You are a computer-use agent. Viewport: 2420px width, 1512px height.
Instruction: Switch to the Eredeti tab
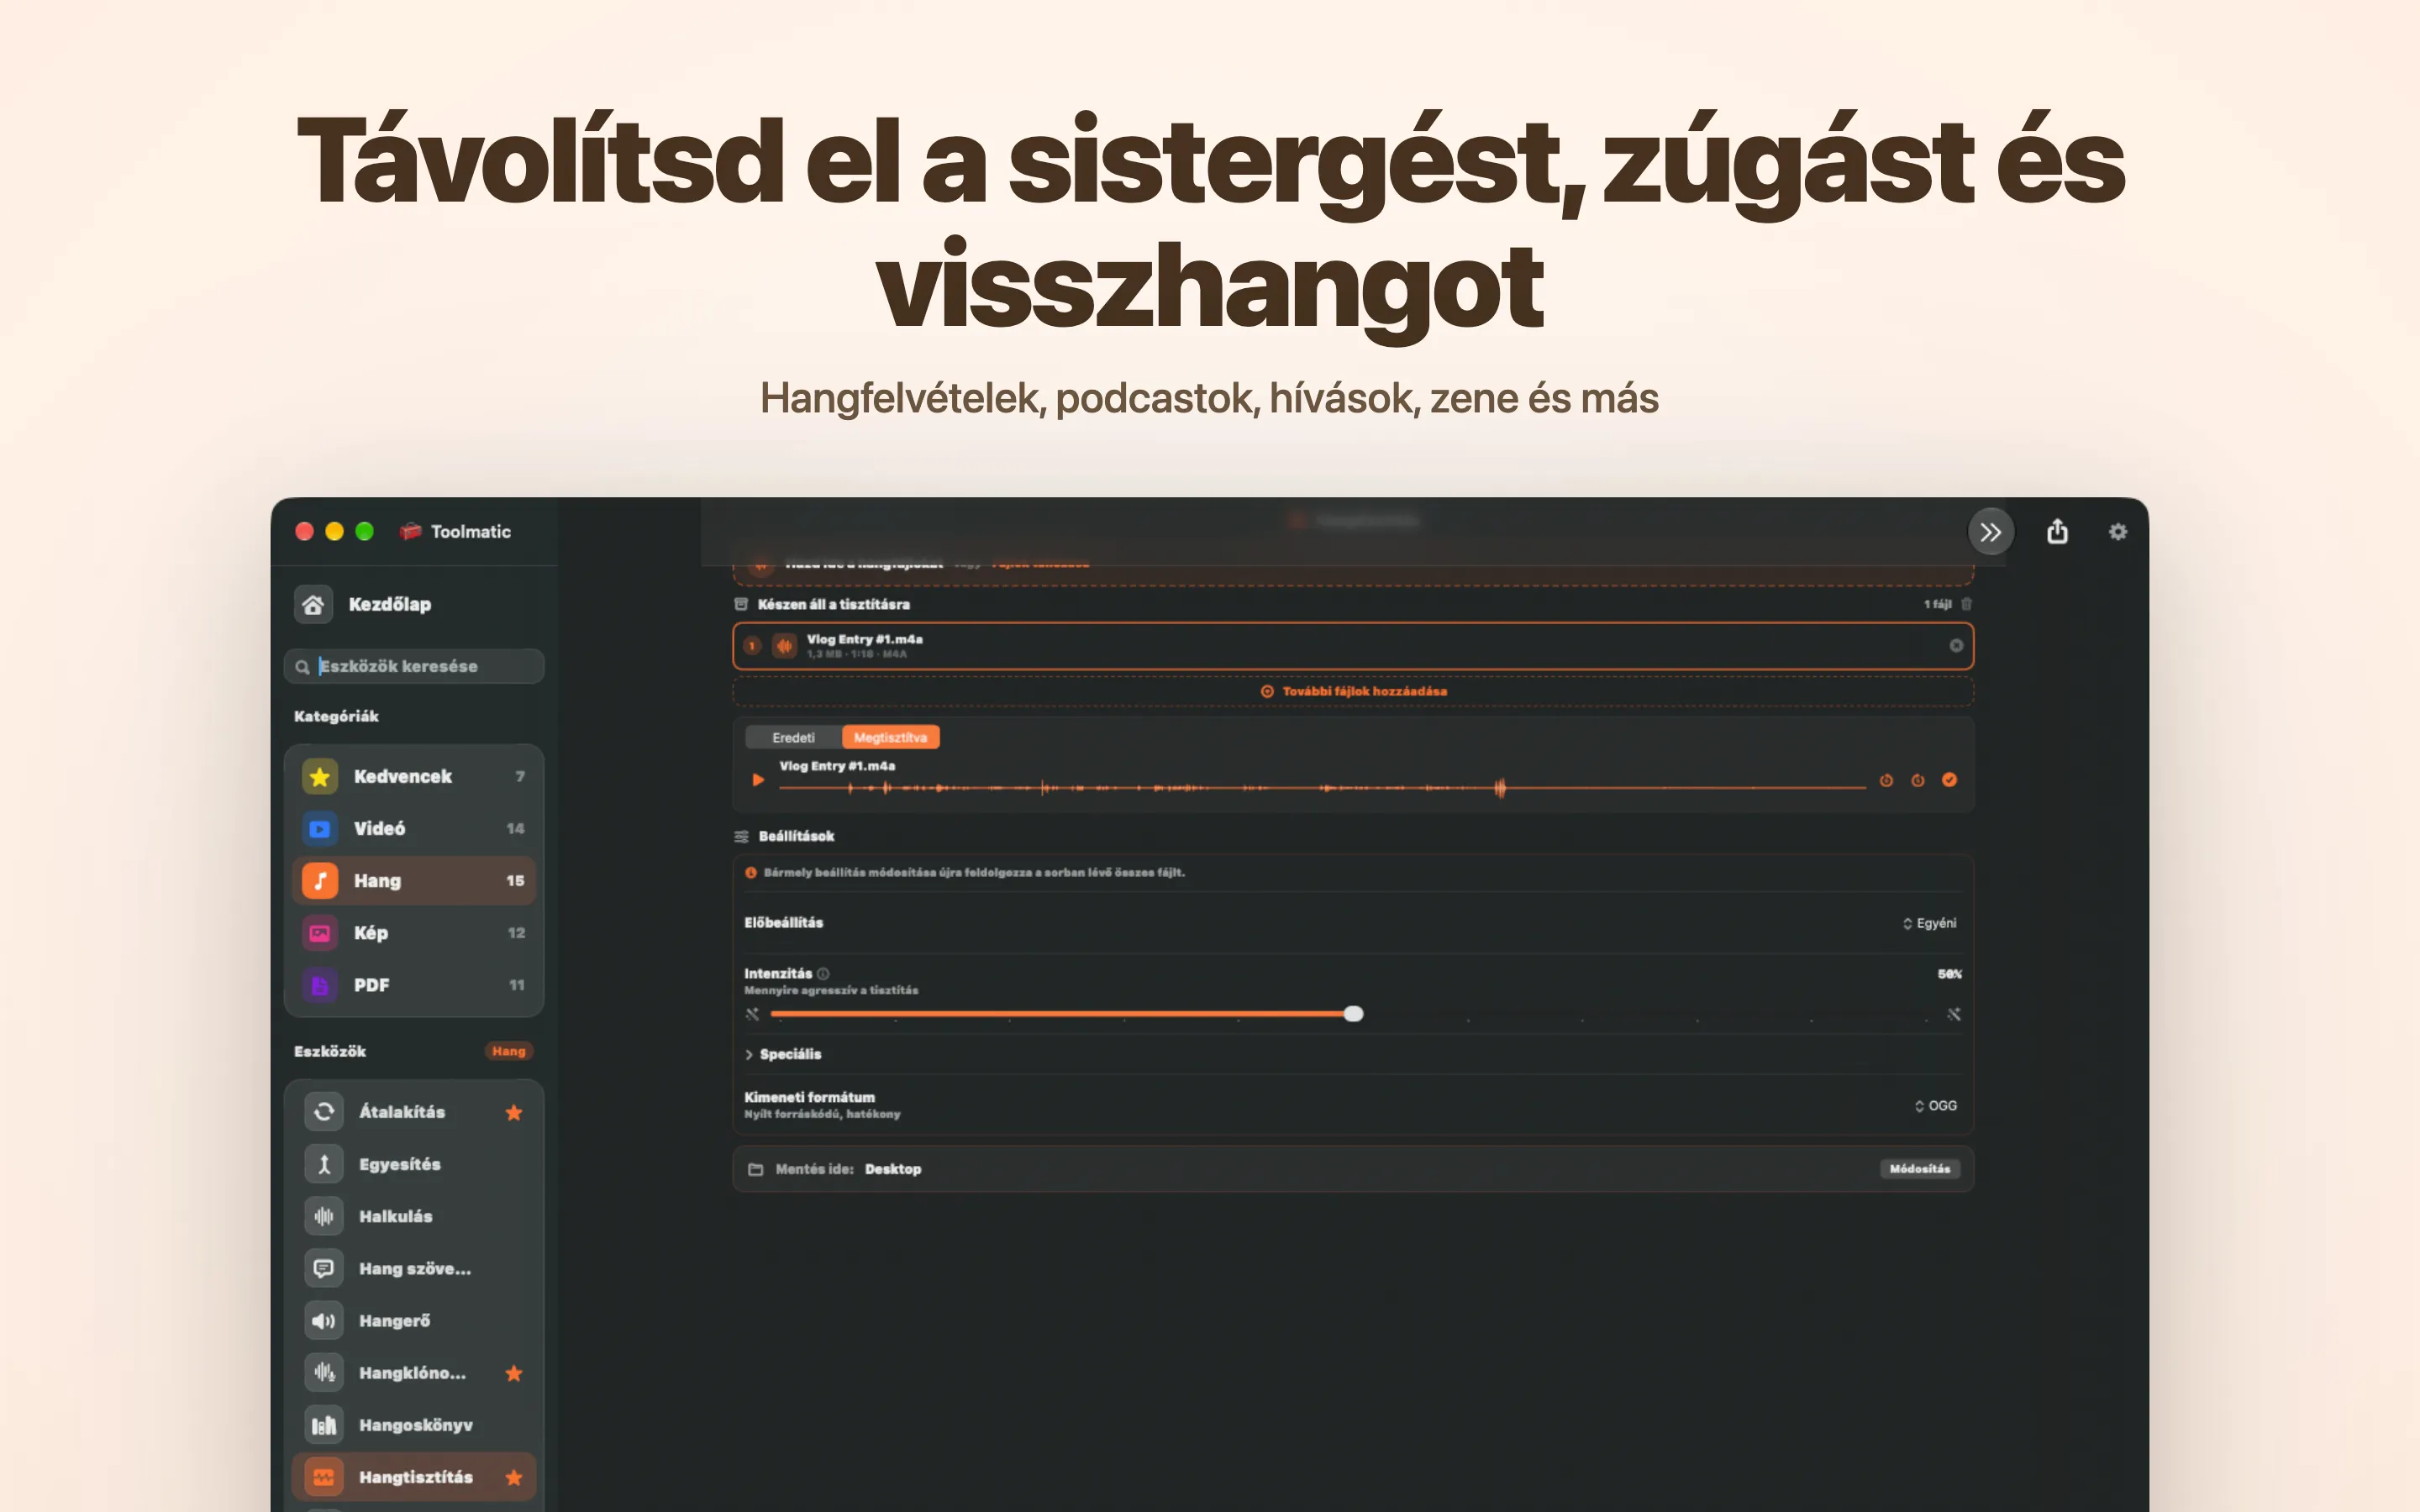[794, 737]
